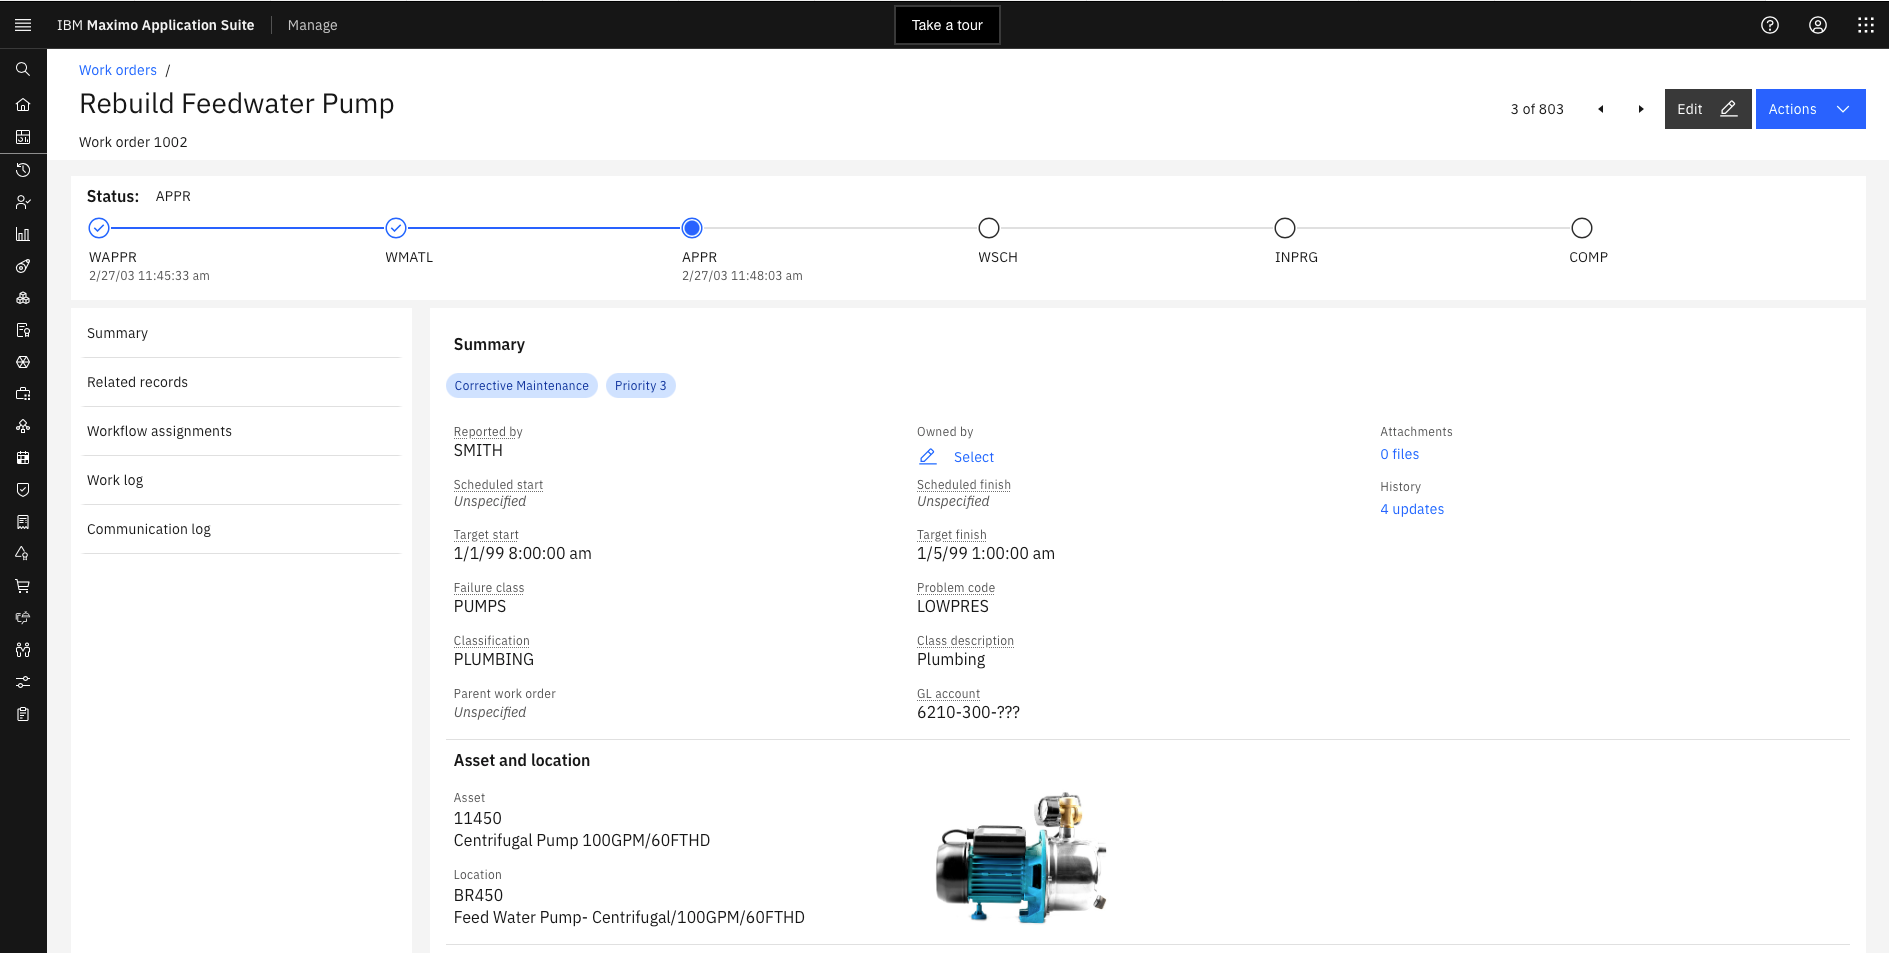Open the 0 files attachments link
The width and height of the screenshot is (1889, 953).
(x=1399, y=454)
